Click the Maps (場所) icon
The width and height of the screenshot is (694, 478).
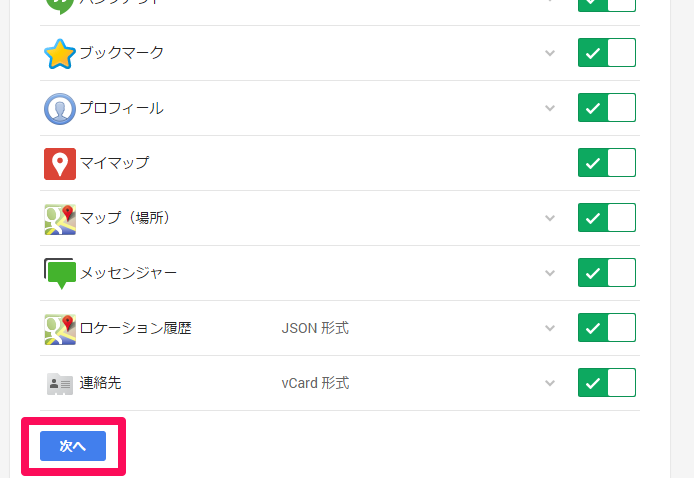[60, 218]
